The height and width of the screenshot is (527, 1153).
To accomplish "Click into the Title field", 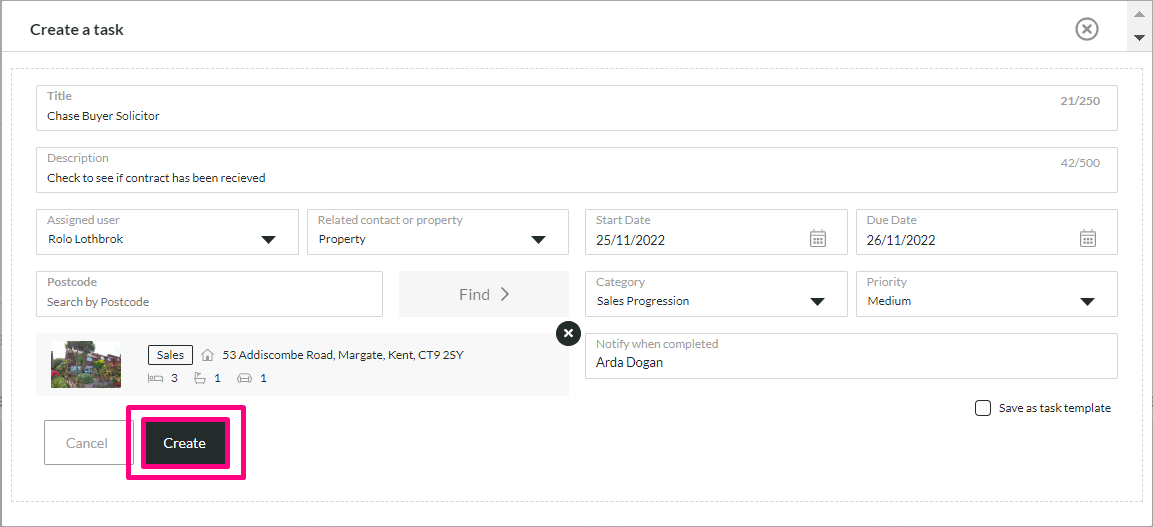I will pyautogui.click(x=576, y=108).
